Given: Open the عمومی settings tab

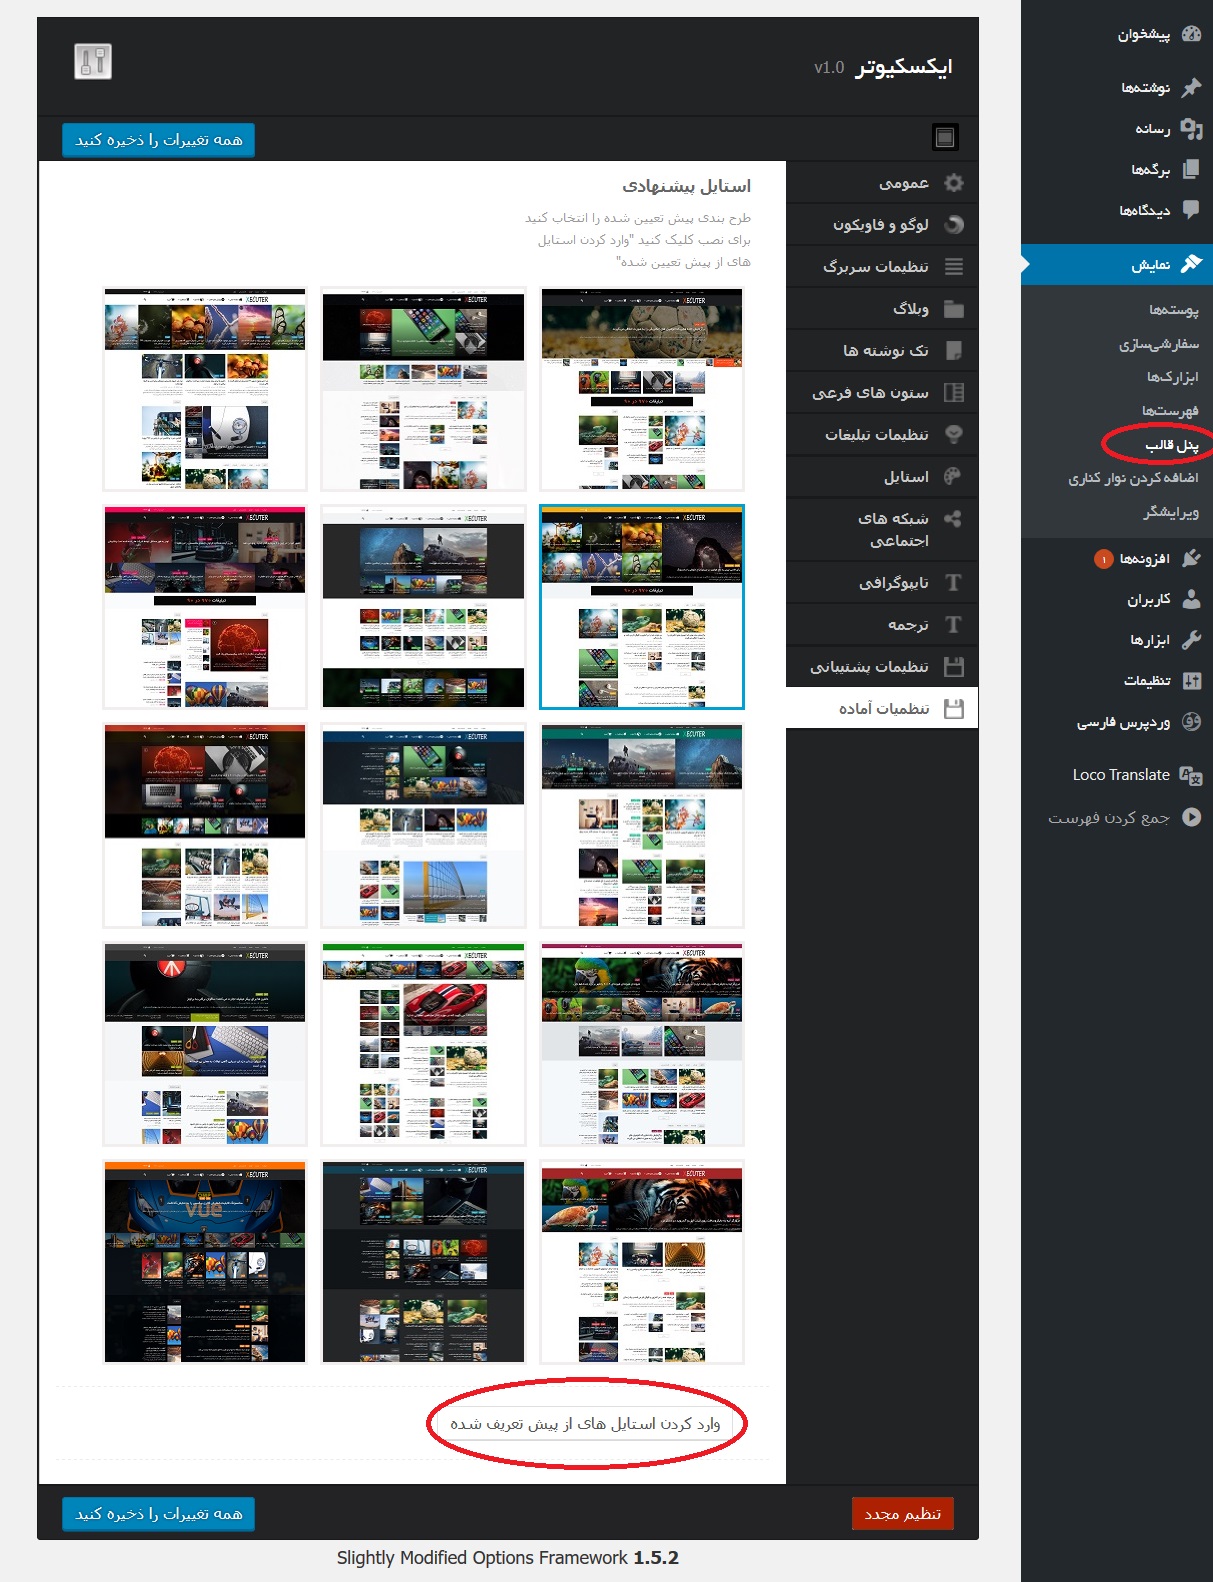Looking at the screenshot, I should point(903,183).
